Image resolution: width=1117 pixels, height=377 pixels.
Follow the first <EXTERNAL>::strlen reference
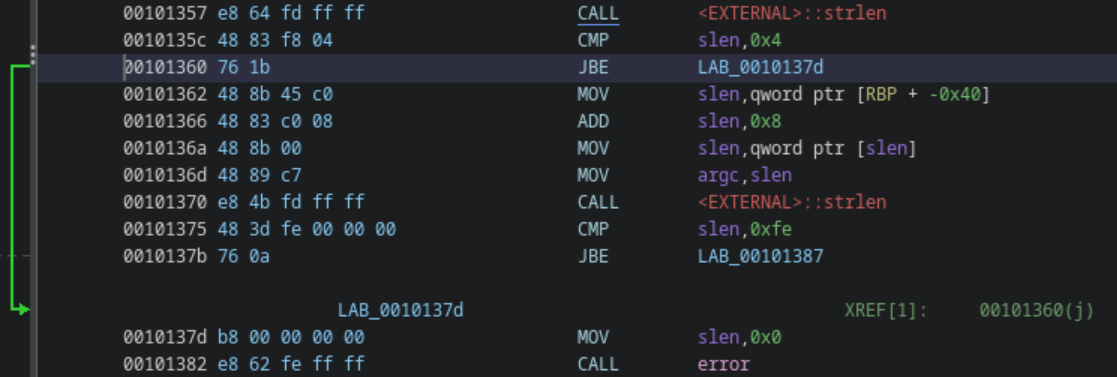[x=792, y=14]
